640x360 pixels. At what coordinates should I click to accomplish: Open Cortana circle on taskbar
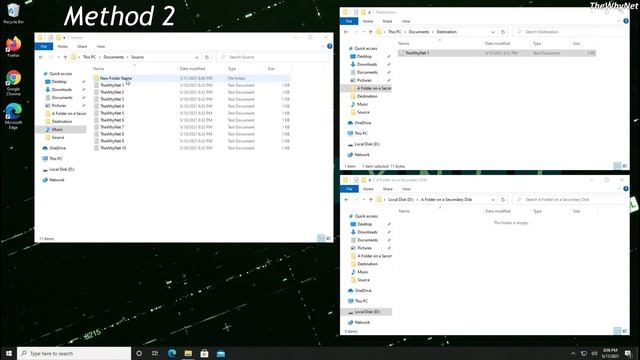click(x=139, y=353)
